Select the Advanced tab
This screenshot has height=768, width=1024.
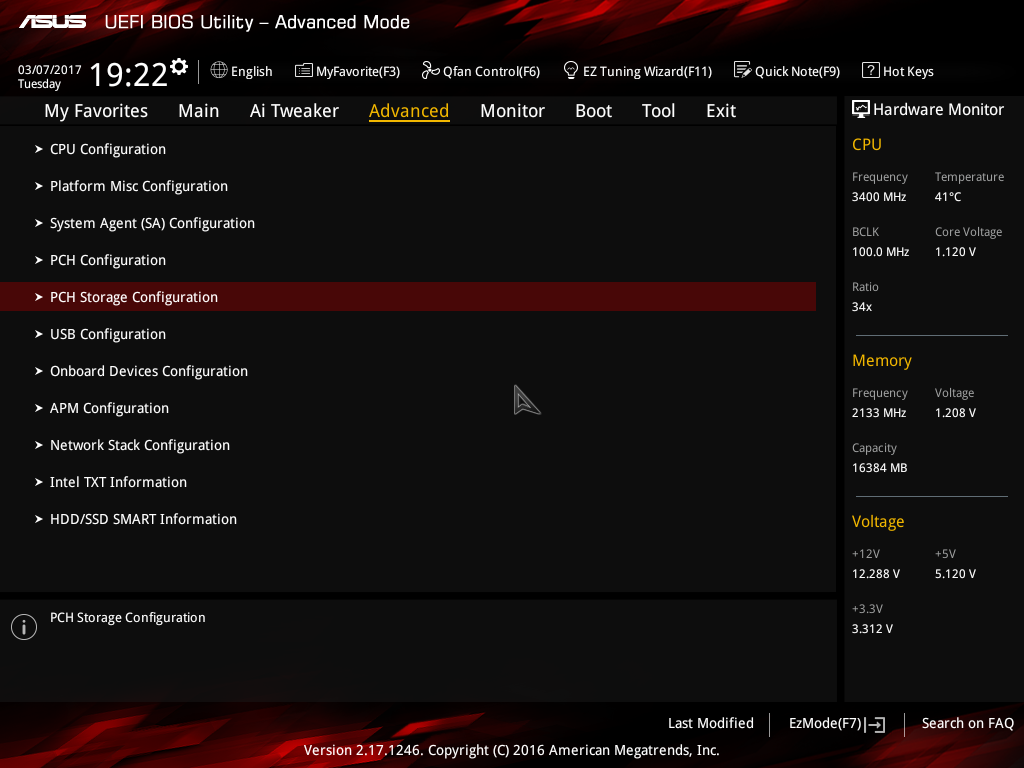(x=409, y=111)
